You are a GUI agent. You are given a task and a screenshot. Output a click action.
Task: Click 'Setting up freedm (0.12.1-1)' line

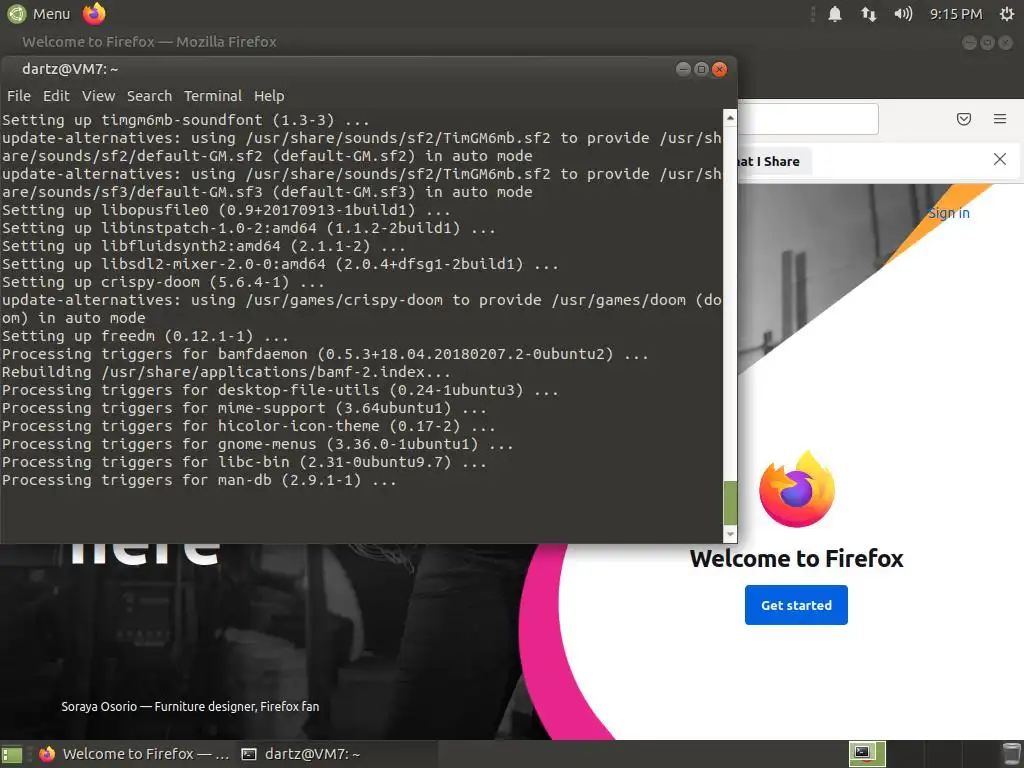[145, 336]
